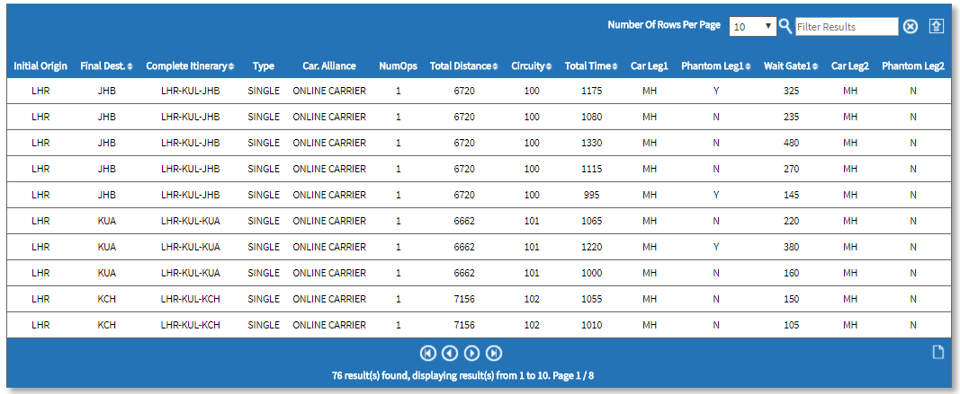Sort by Complete Itinerary column
Image resolution: width=960 pixels, height=394 pixels.
190,66
